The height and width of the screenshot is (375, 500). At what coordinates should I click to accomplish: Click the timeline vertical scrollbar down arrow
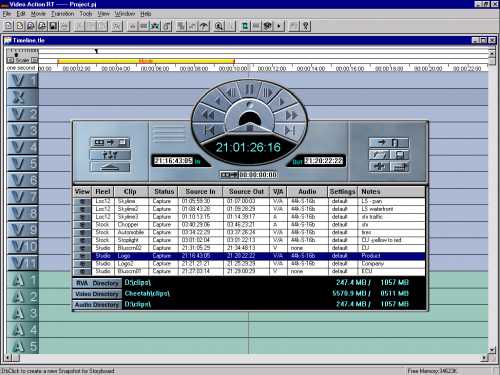(x=492, y=350)
